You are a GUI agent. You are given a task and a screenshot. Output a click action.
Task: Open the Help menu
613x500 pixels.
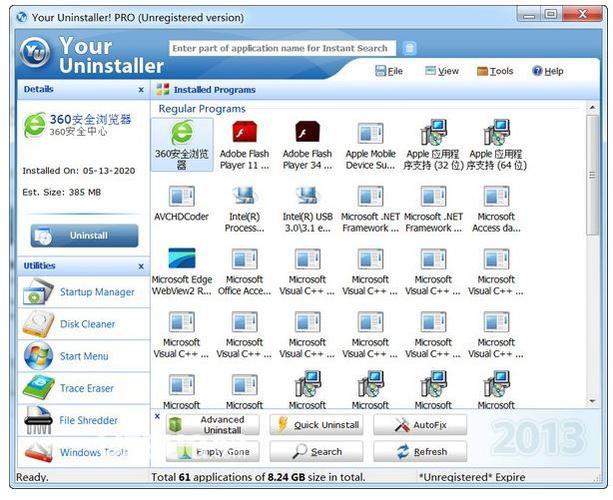[548, 71]
